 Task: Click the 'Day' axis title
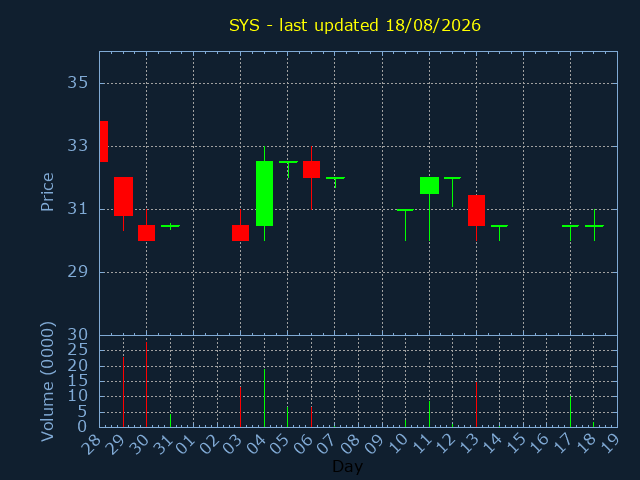pyautogui.click(x=347, y=466)
